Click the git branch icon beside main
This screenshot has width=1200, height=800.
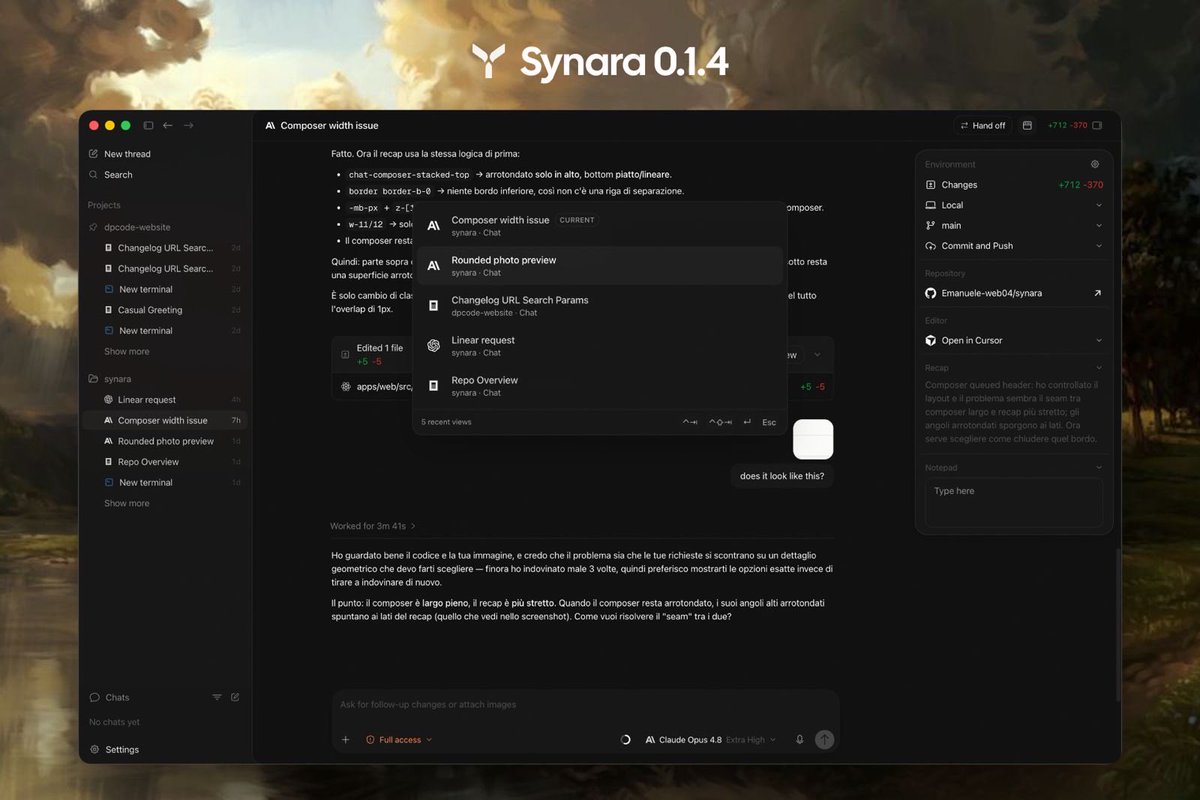[x=931, y=225]
